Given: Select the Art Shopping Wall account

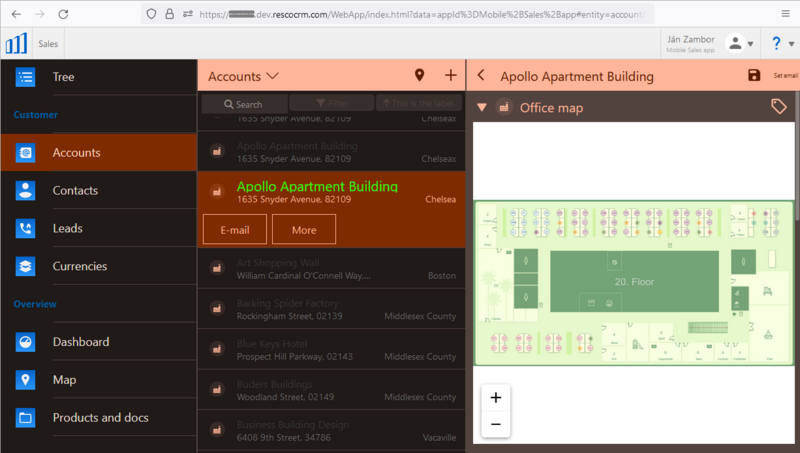Looking at the screenshot, I should pyautogui.click(x=331, y=269).
